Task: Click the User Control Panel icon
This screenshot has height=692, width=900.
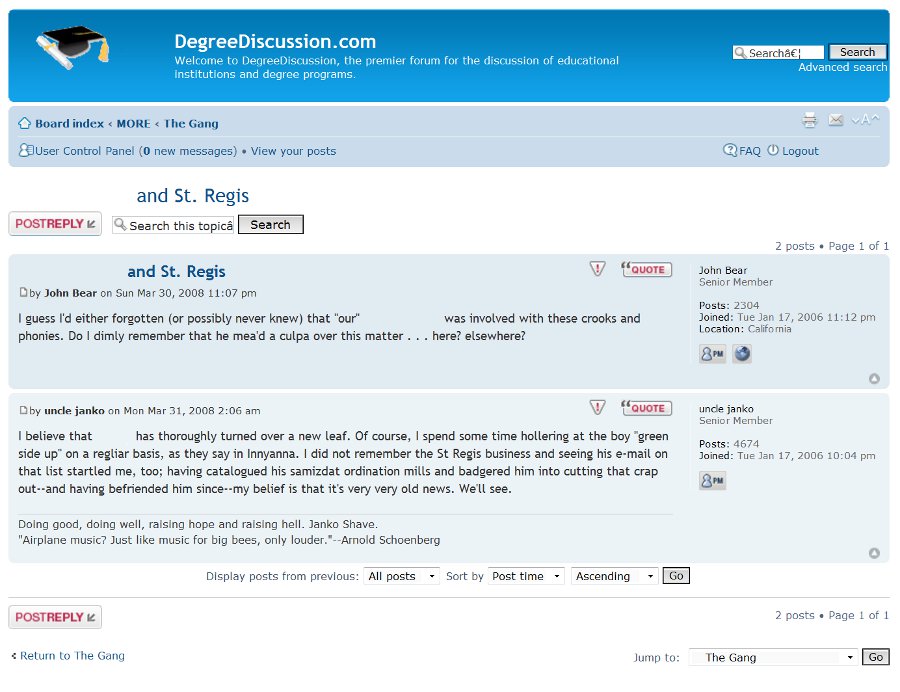Action: click(26, 150)
